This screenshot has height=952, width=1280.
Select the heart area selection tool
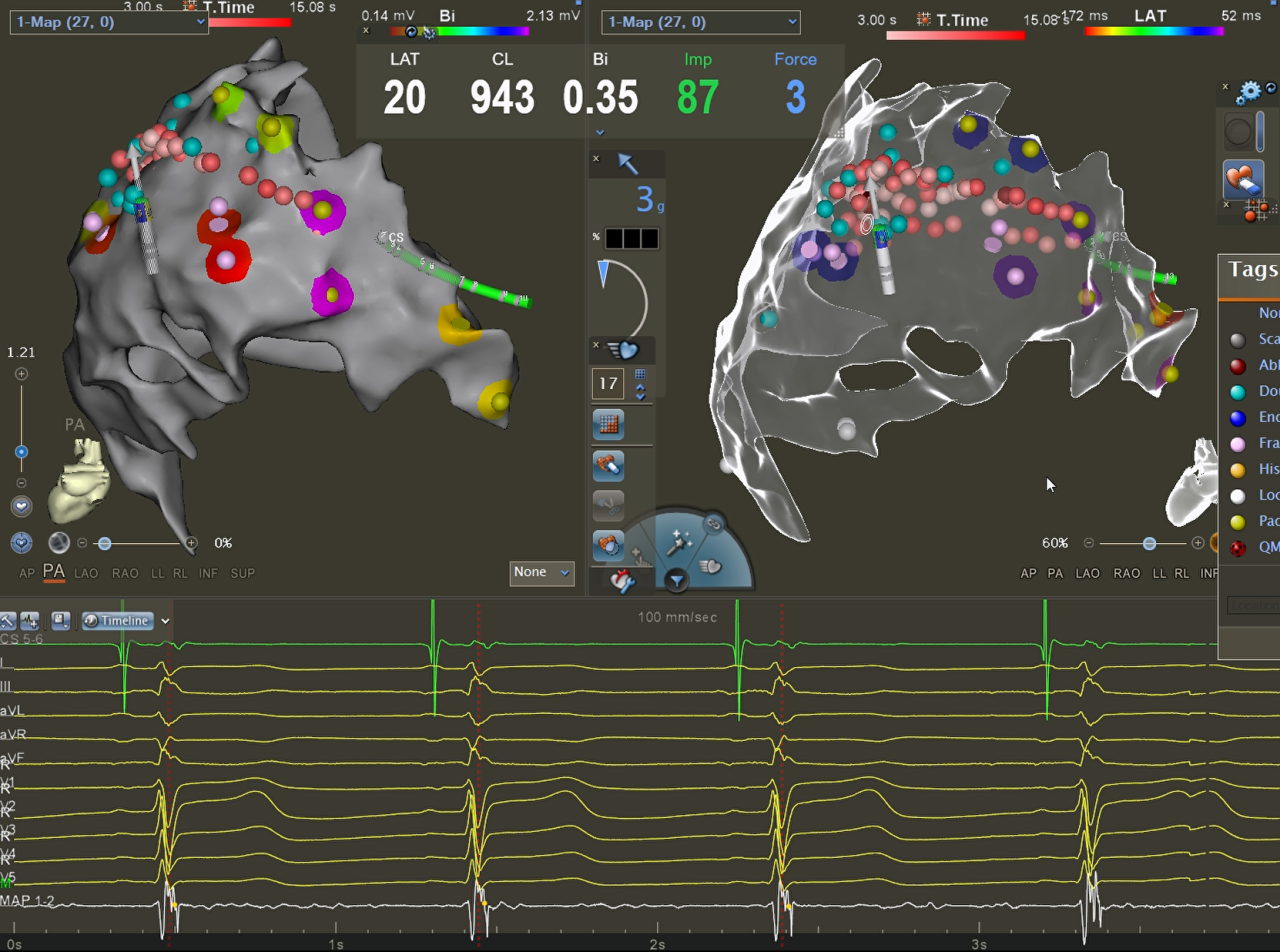click(608, 546)
